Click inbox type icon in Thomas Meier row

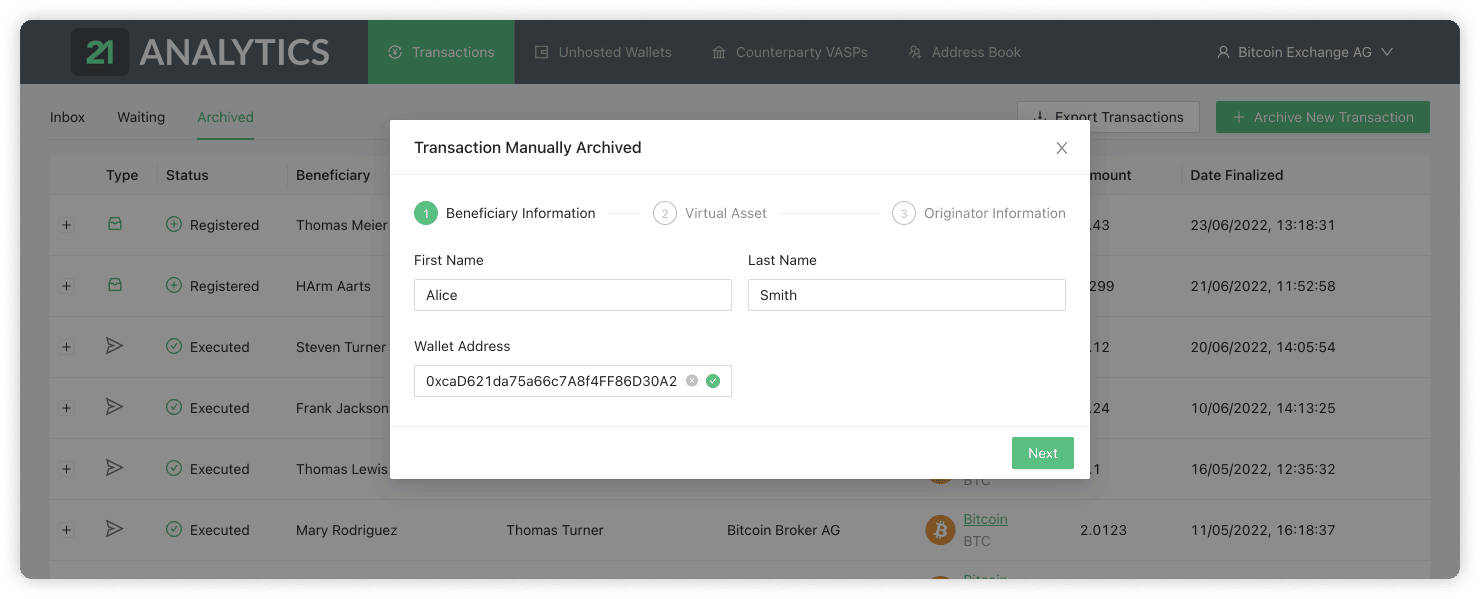(115, 225)
